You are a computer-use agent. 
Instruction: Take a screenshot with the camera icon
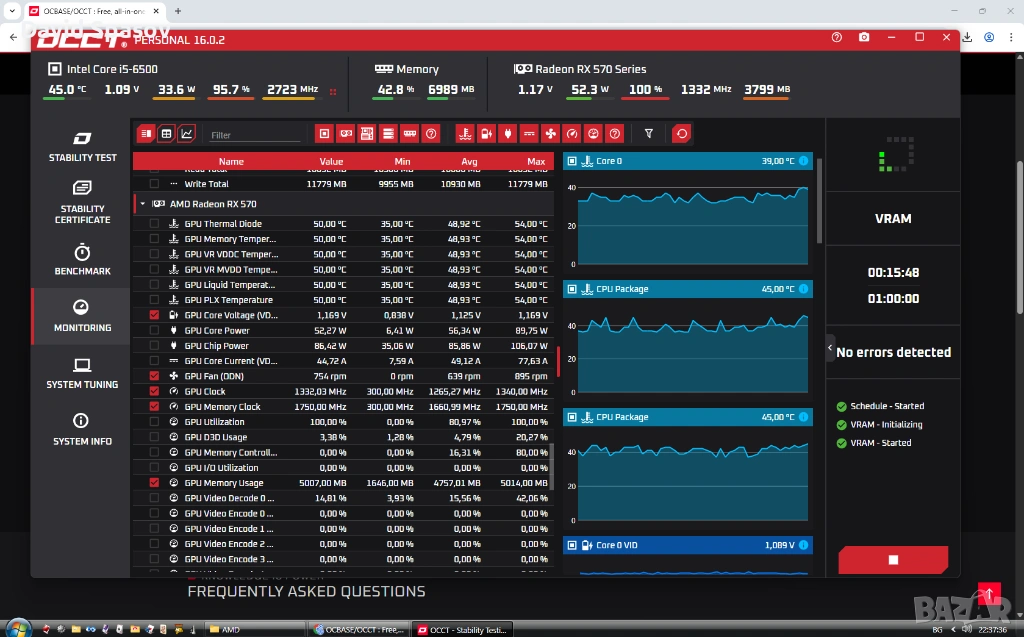864,37
